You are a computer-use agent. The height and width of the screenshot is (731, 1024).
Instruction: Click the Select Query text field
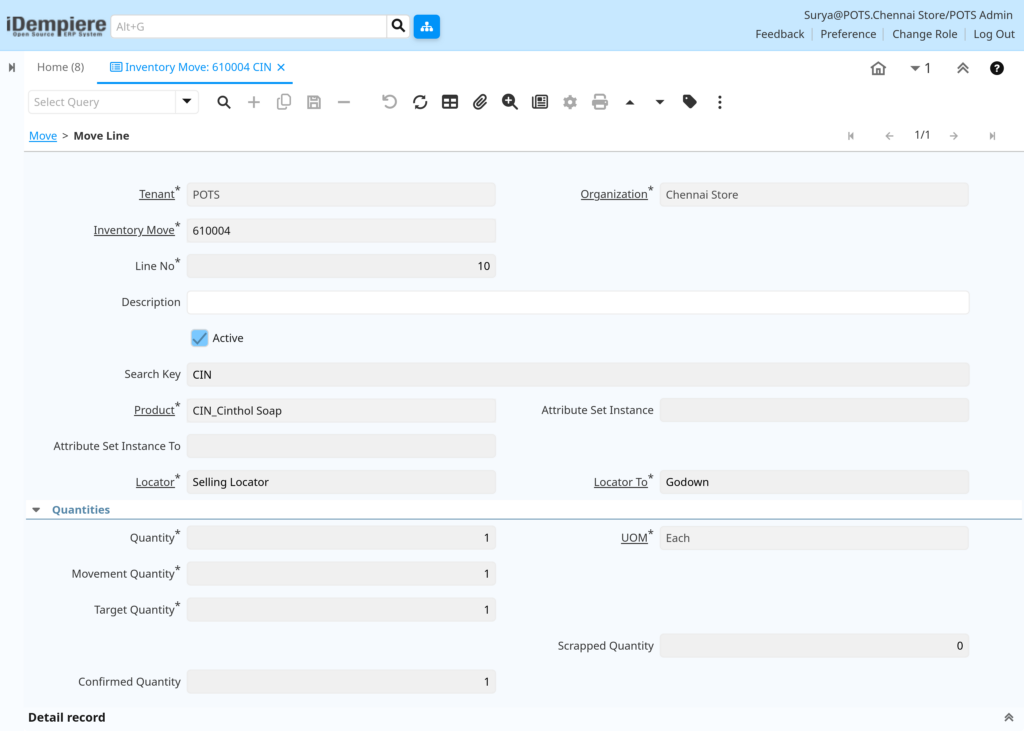pyautogui.click(x=103, y=102)
